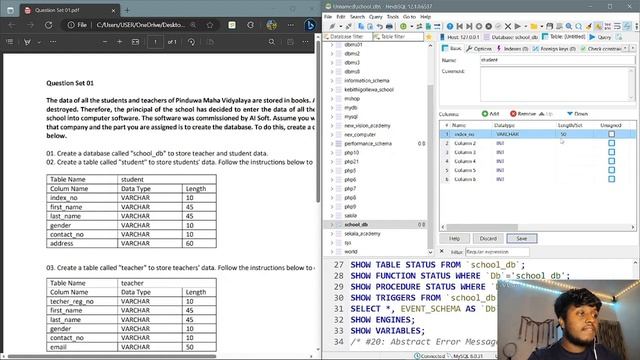Viewport: 640px width, 360px height.
Task: Expand the school_db database node
Action: click(x=332, y=224)
